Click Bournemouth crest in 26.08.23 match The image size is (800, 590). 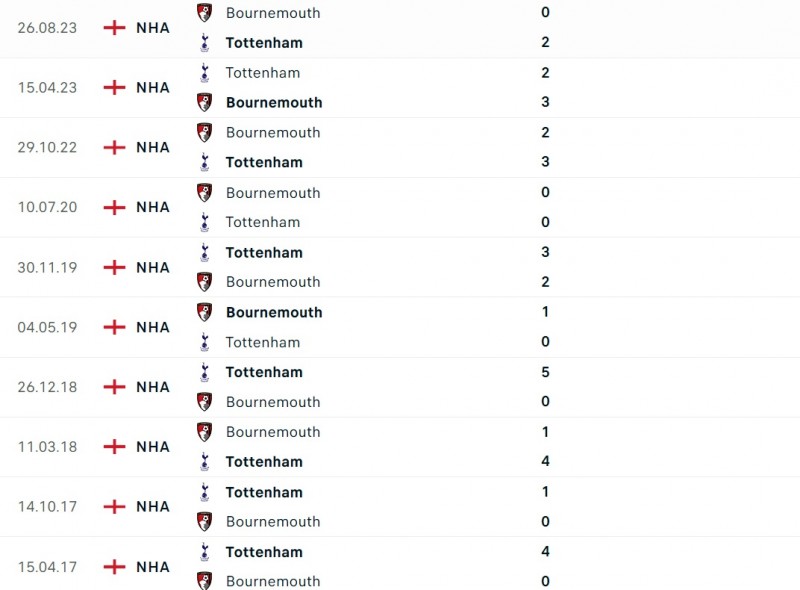tap(205, 12)
